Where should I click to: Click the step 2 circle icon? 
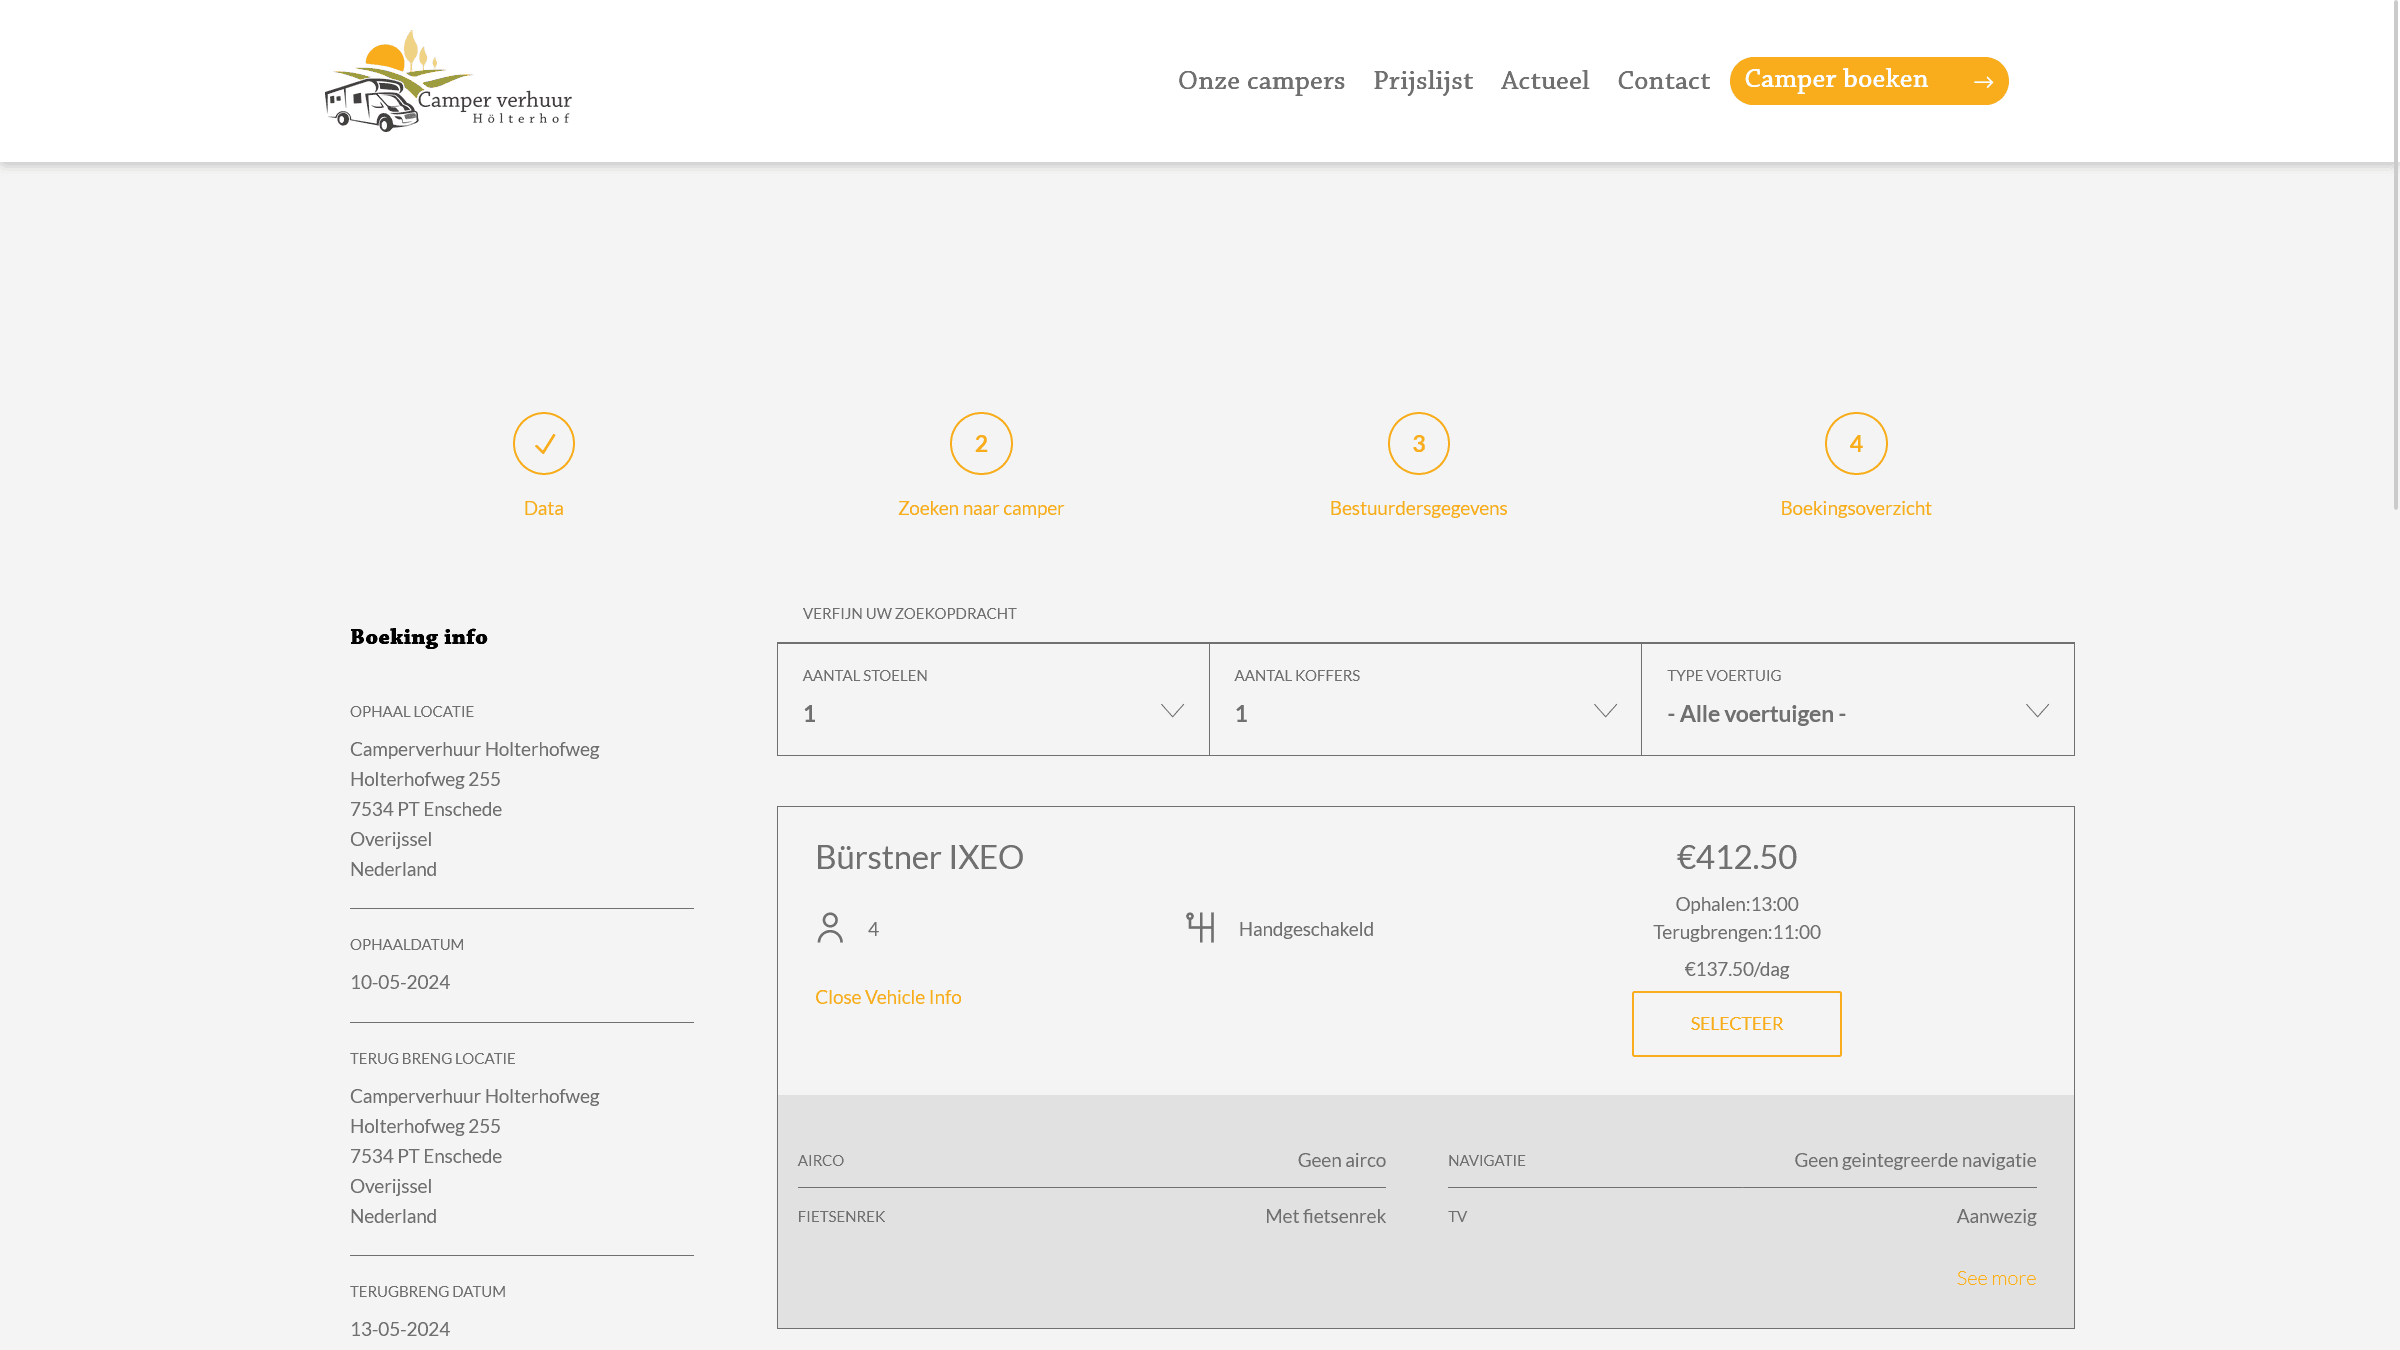click(981, 444)
